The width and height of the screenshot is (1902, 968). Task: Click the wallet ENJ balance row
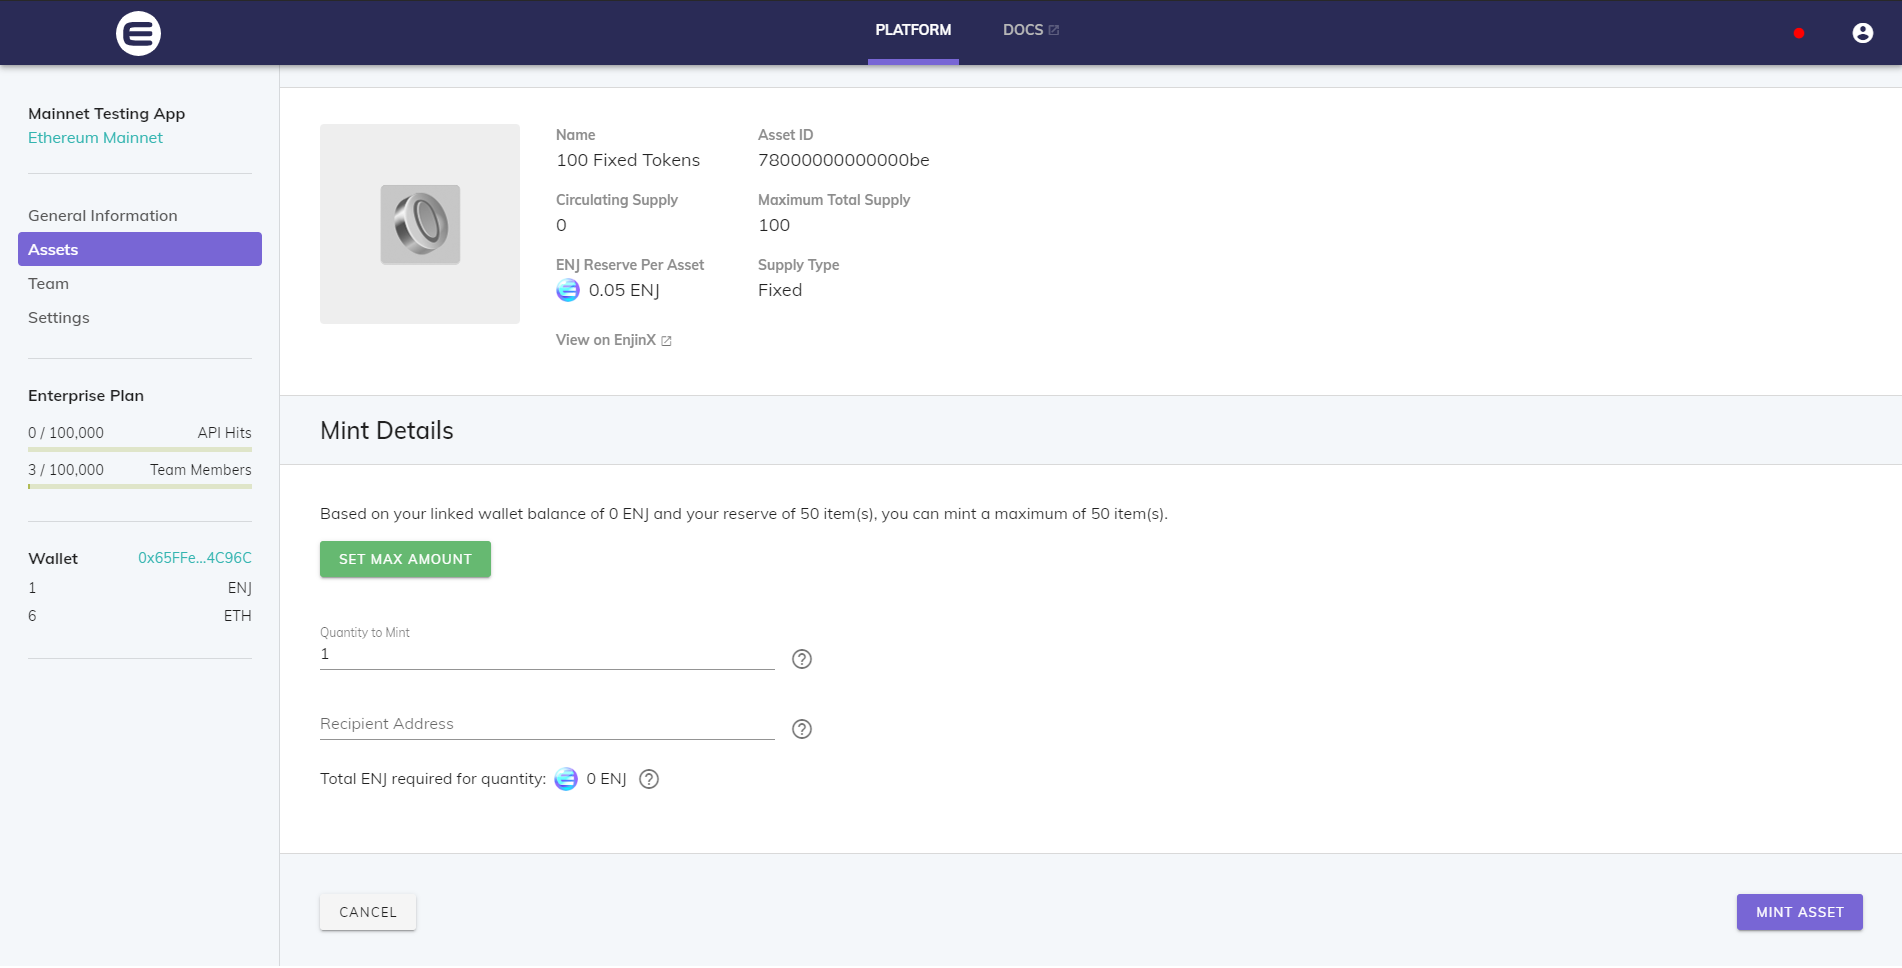(140, 588)
